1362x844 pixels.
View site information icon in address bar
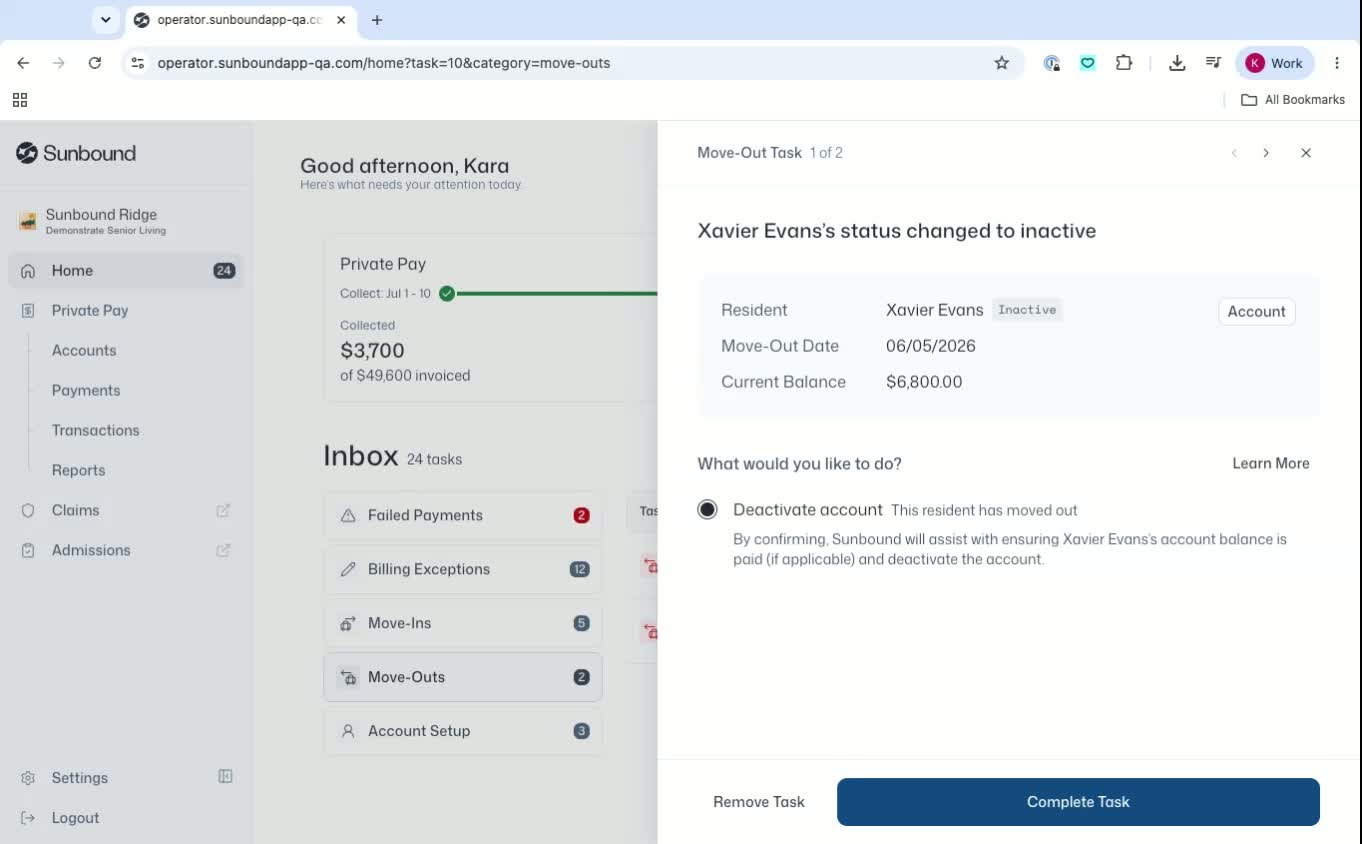(x=138, y=63)
